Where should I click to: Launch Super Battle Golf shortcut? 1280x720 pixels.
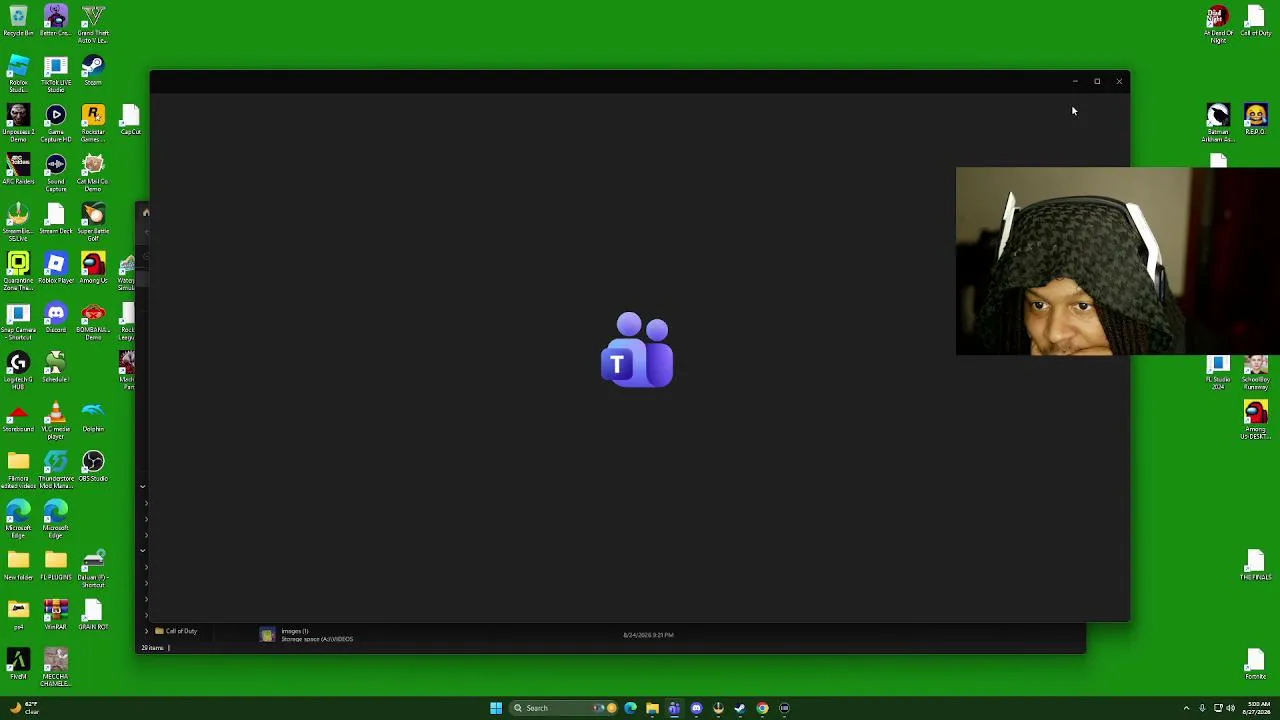pyautogui.click(x=93, y=222)
